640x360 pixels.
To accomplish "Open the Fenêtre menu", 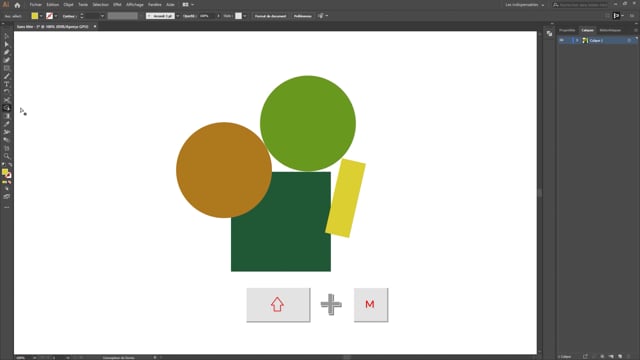I will [x=155, y=4].
